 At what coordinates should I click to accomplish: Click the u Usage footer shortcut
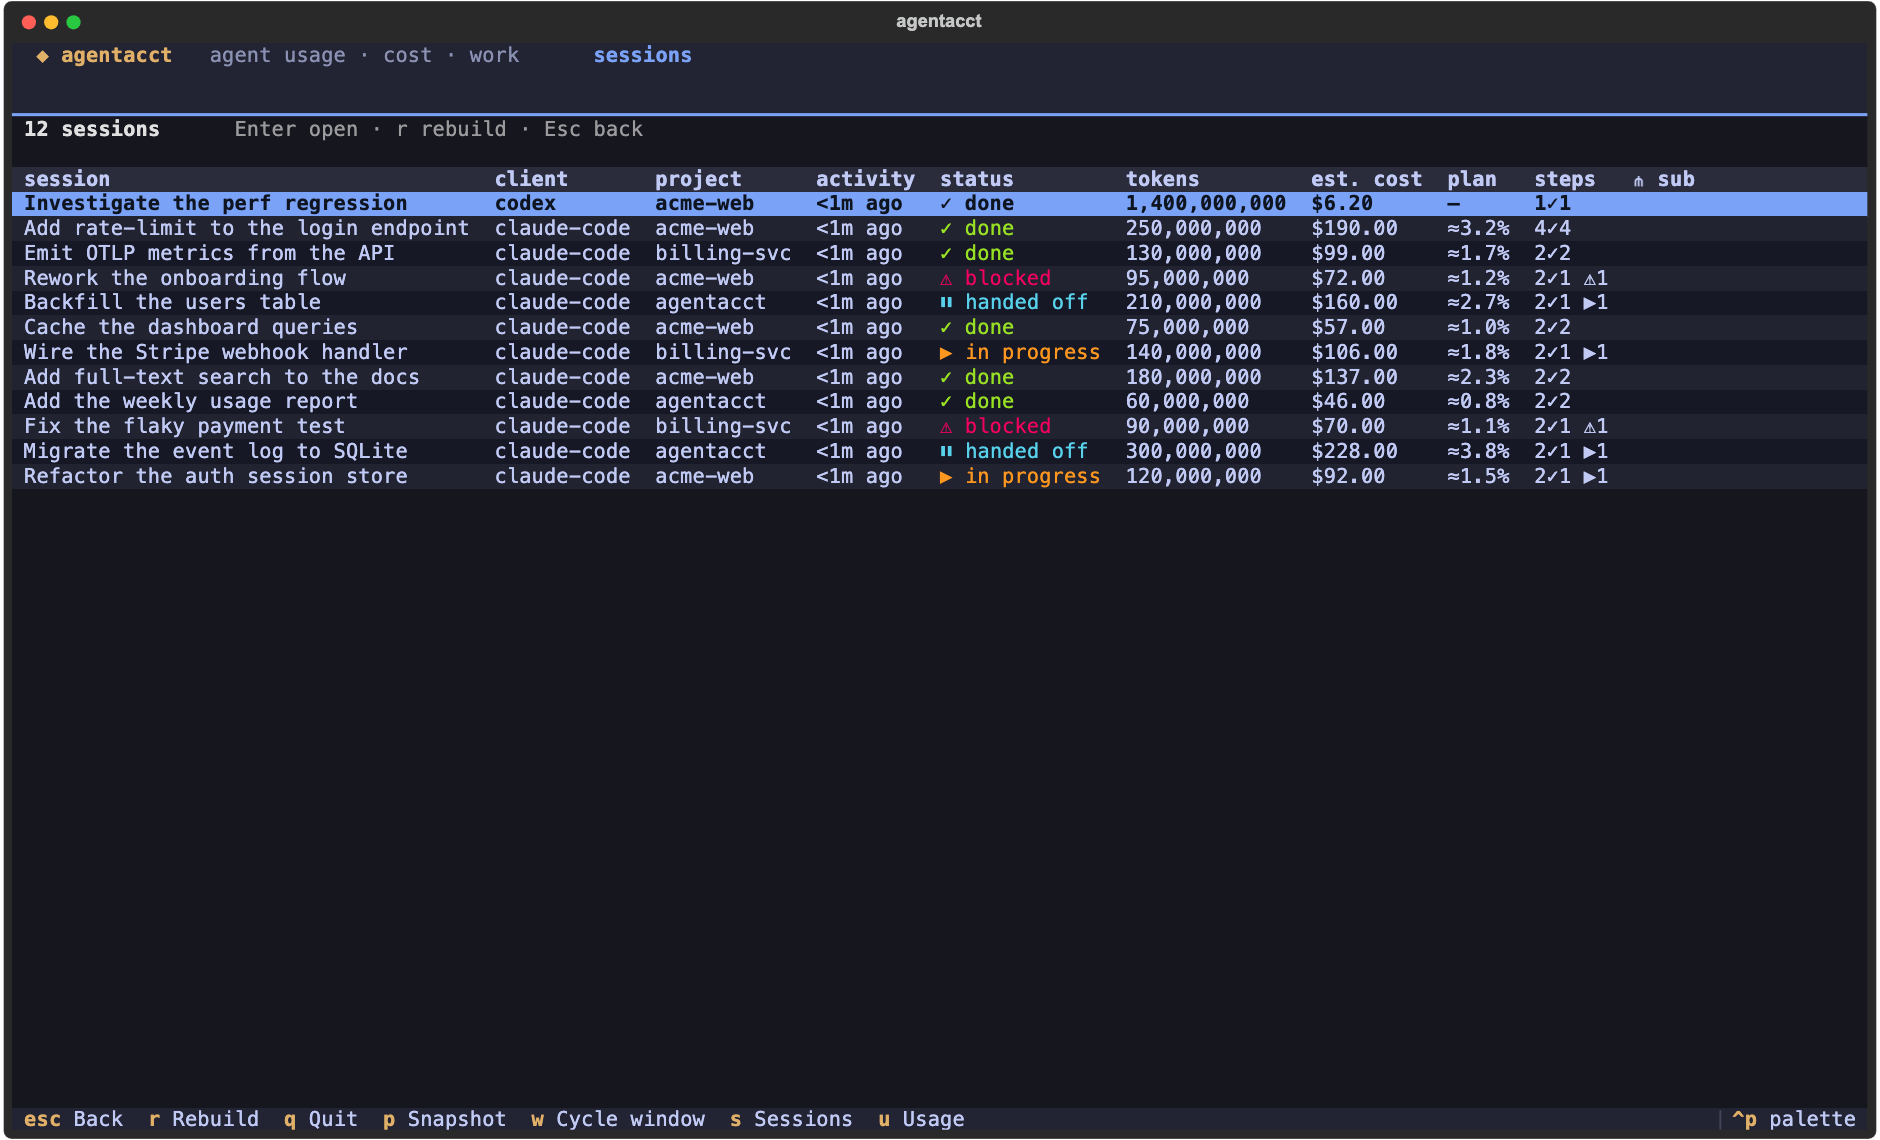[921, 1120]
